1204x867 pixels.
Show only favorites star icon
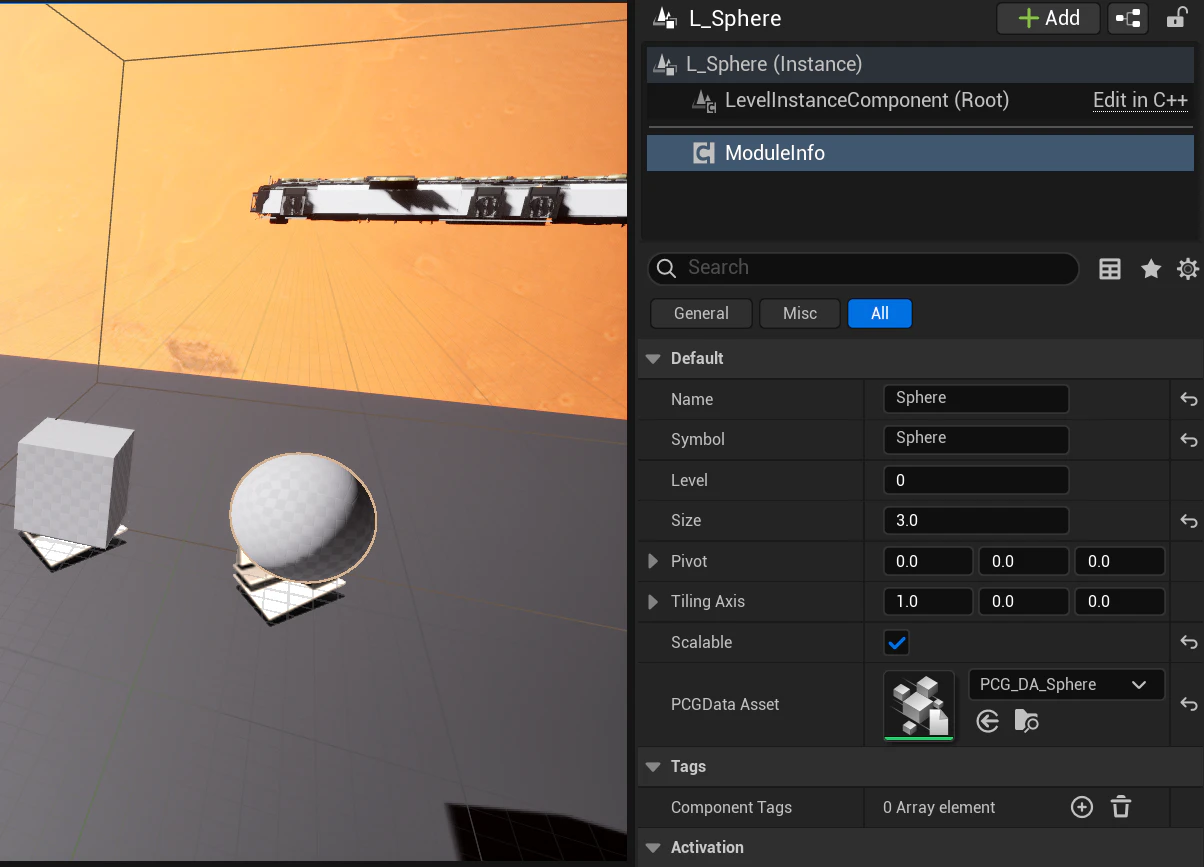coord(1151,268)
